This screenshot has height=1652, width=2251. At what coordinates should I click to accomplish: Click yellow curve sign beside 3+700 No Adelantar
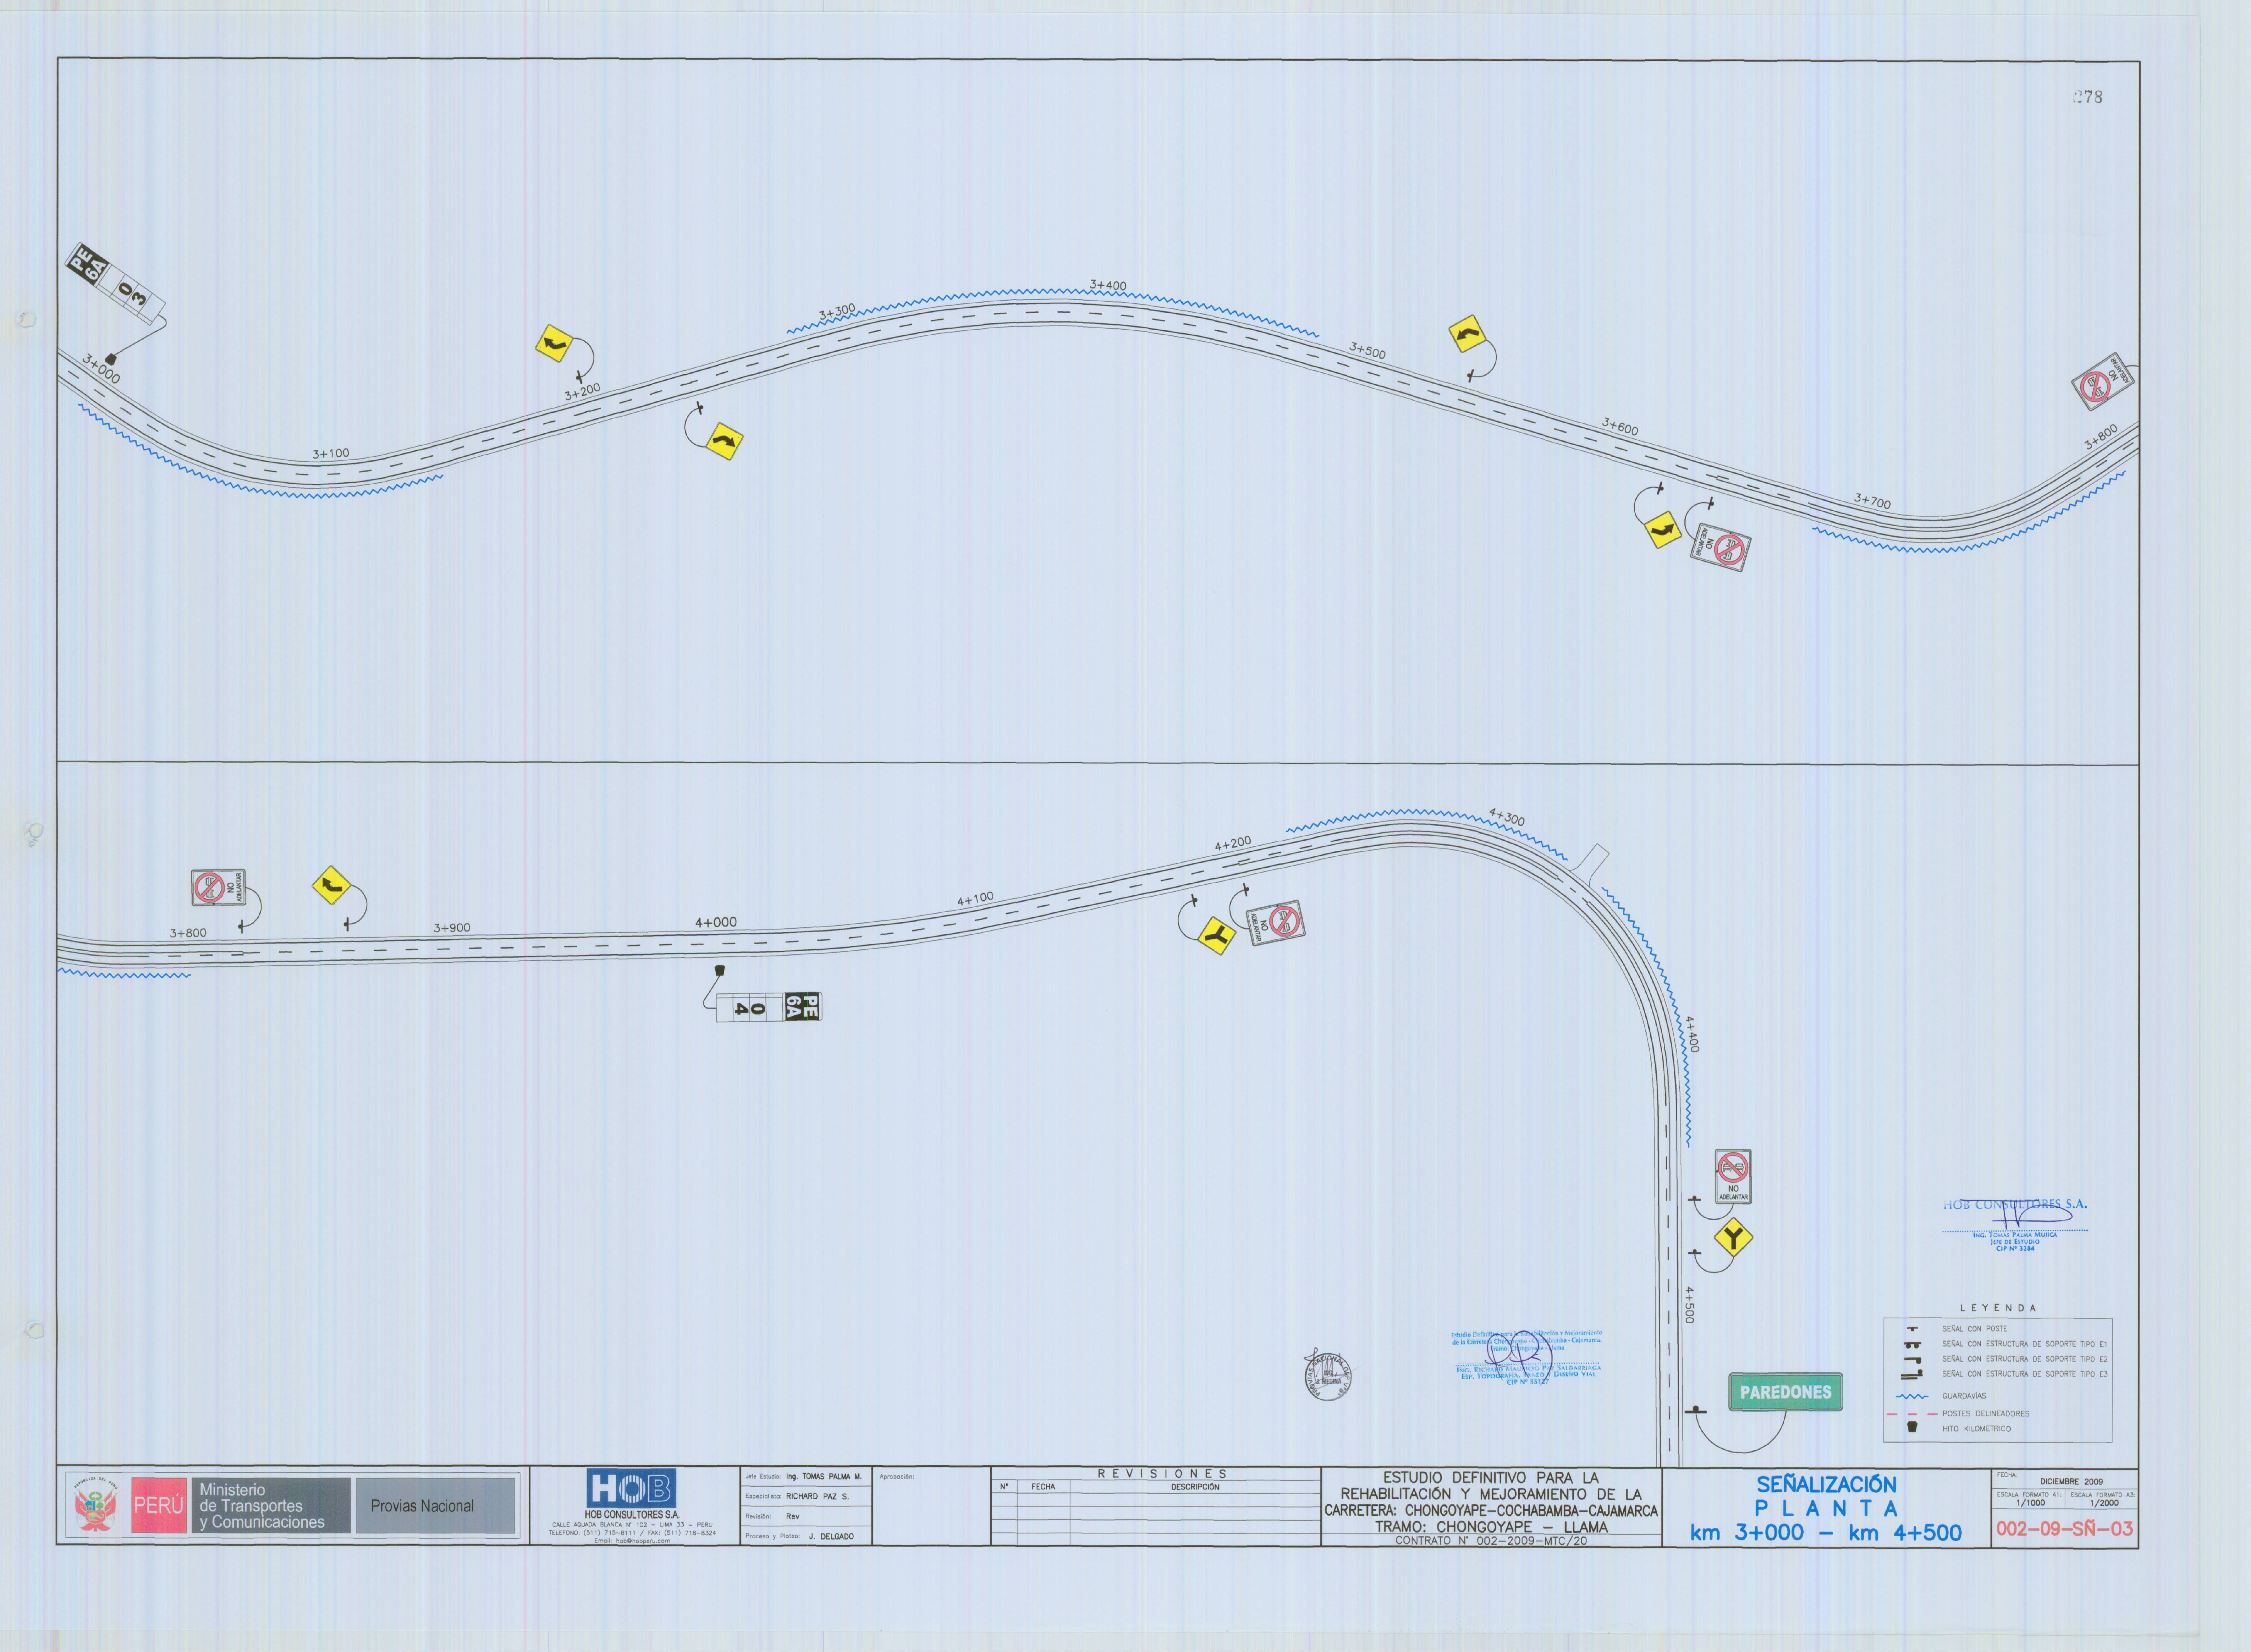1662,530
